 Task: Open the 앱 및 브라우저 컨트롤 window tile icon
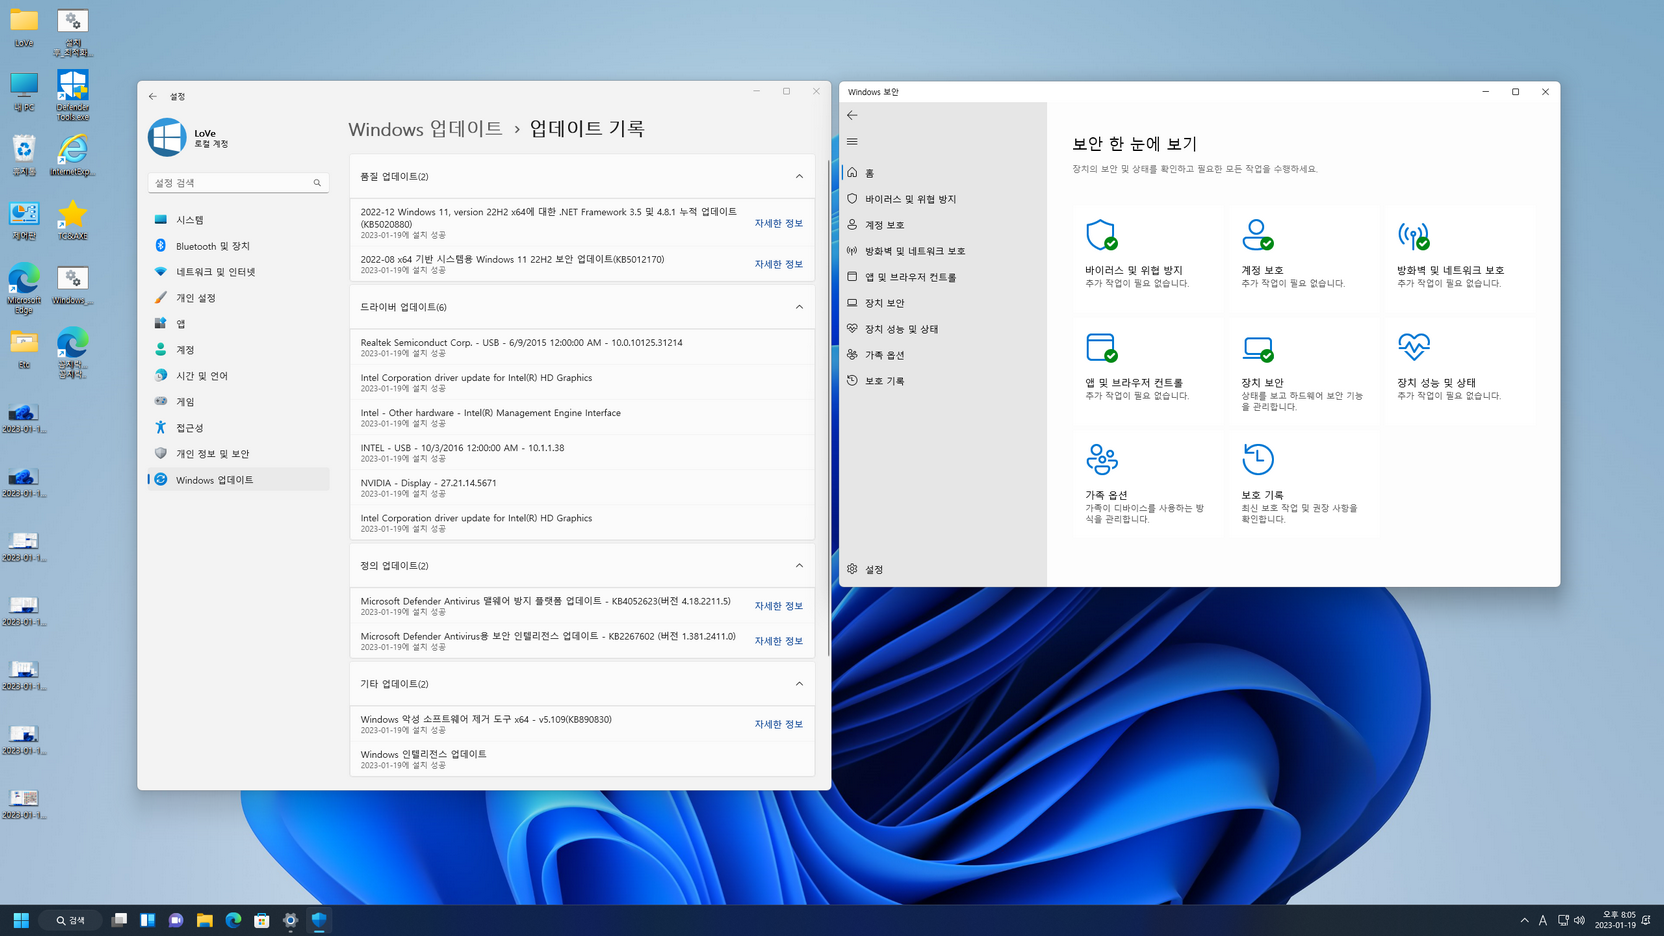pos(1101,348)
